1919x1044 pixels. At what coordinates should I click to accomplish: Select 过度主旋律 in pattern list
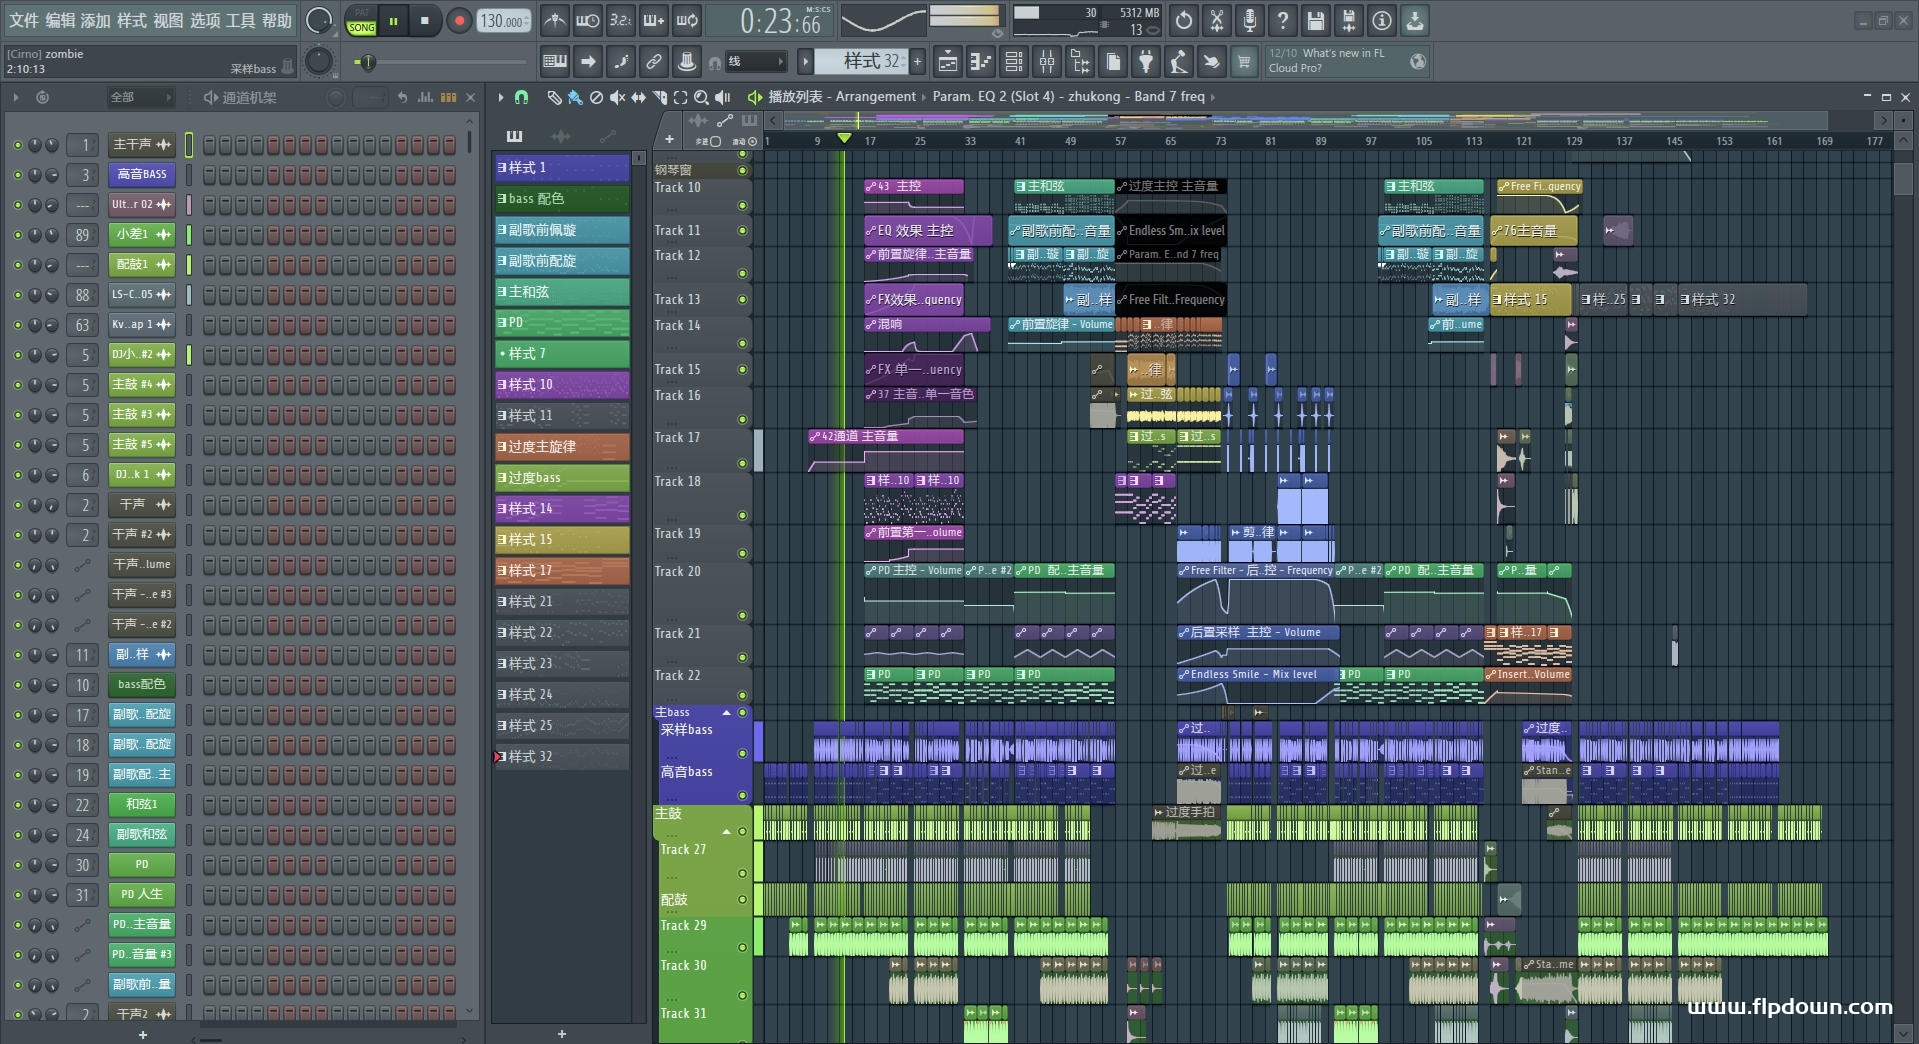pos(562,447)
